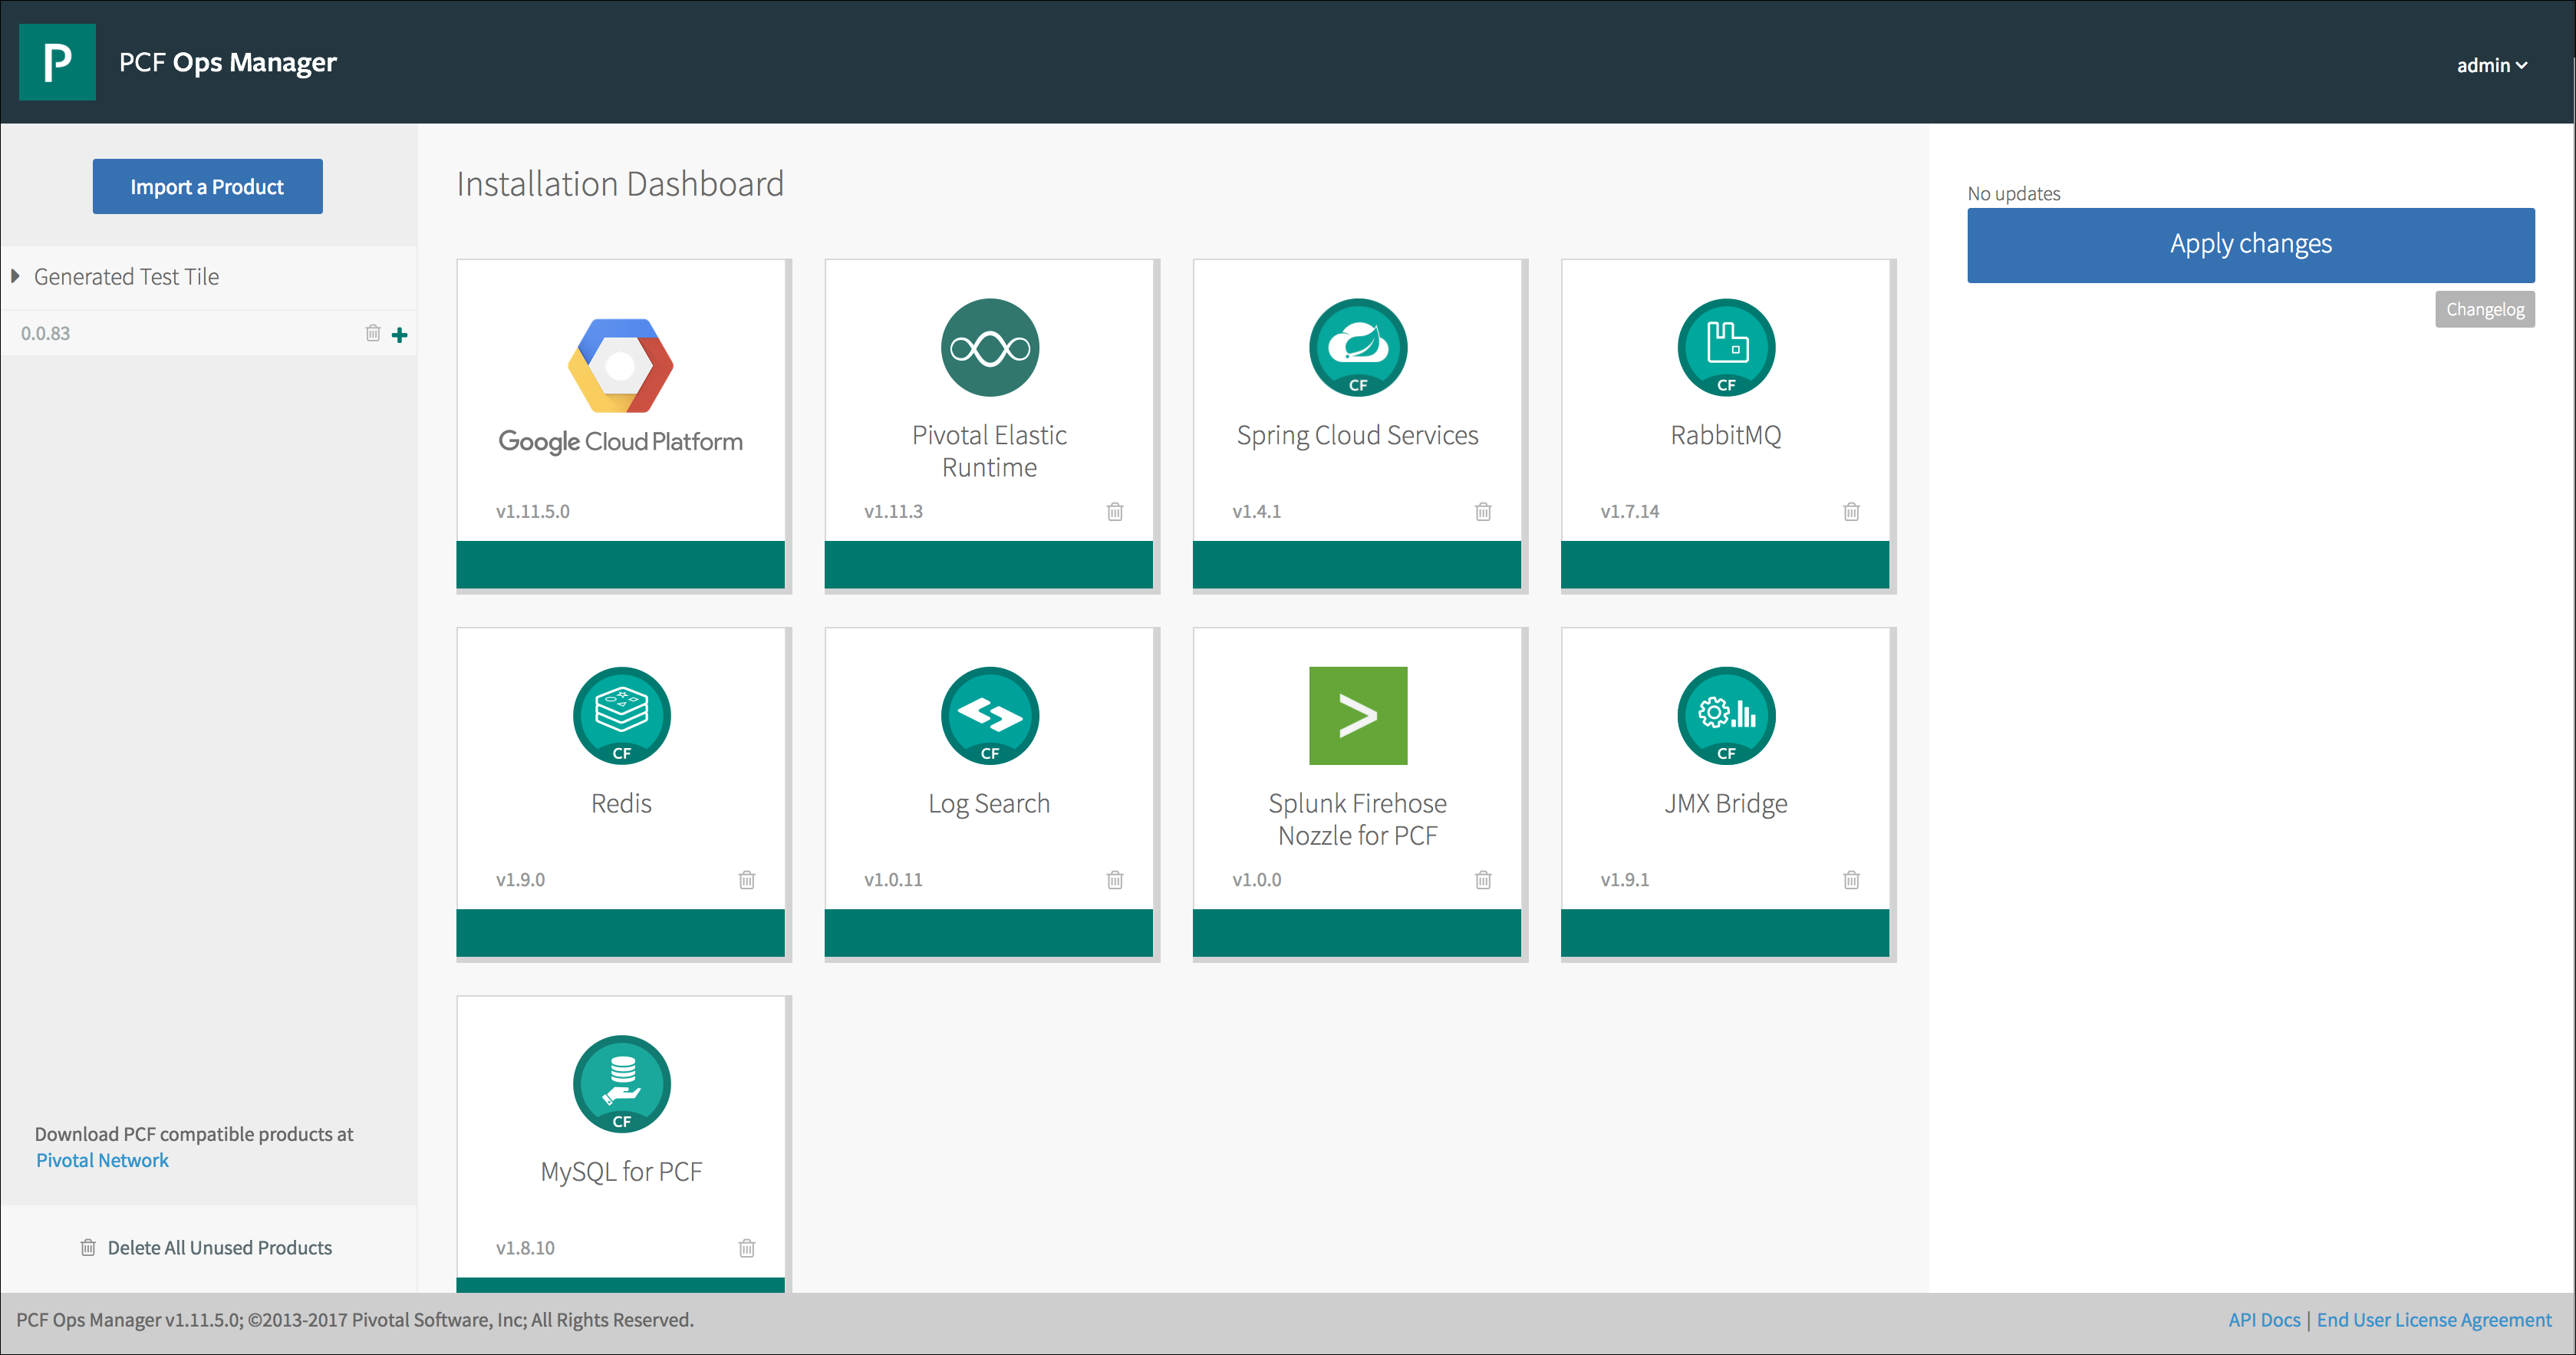Viewport: 2576px width, 1355px height.
Task: Select the Redis tile icon
Action: click(x=621, y=716)
